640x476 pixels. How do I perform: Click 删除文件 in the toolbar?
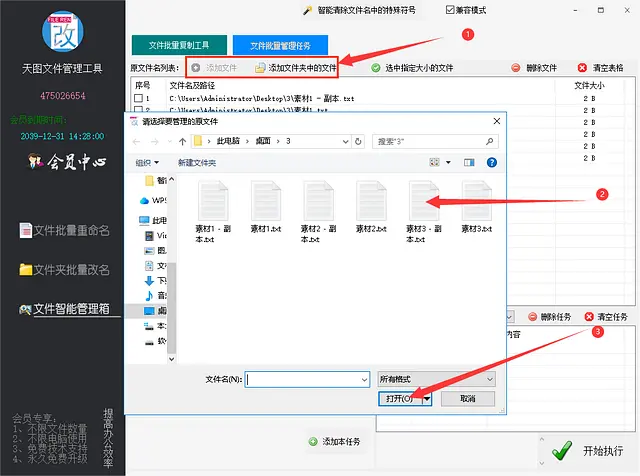click(534, 68)
